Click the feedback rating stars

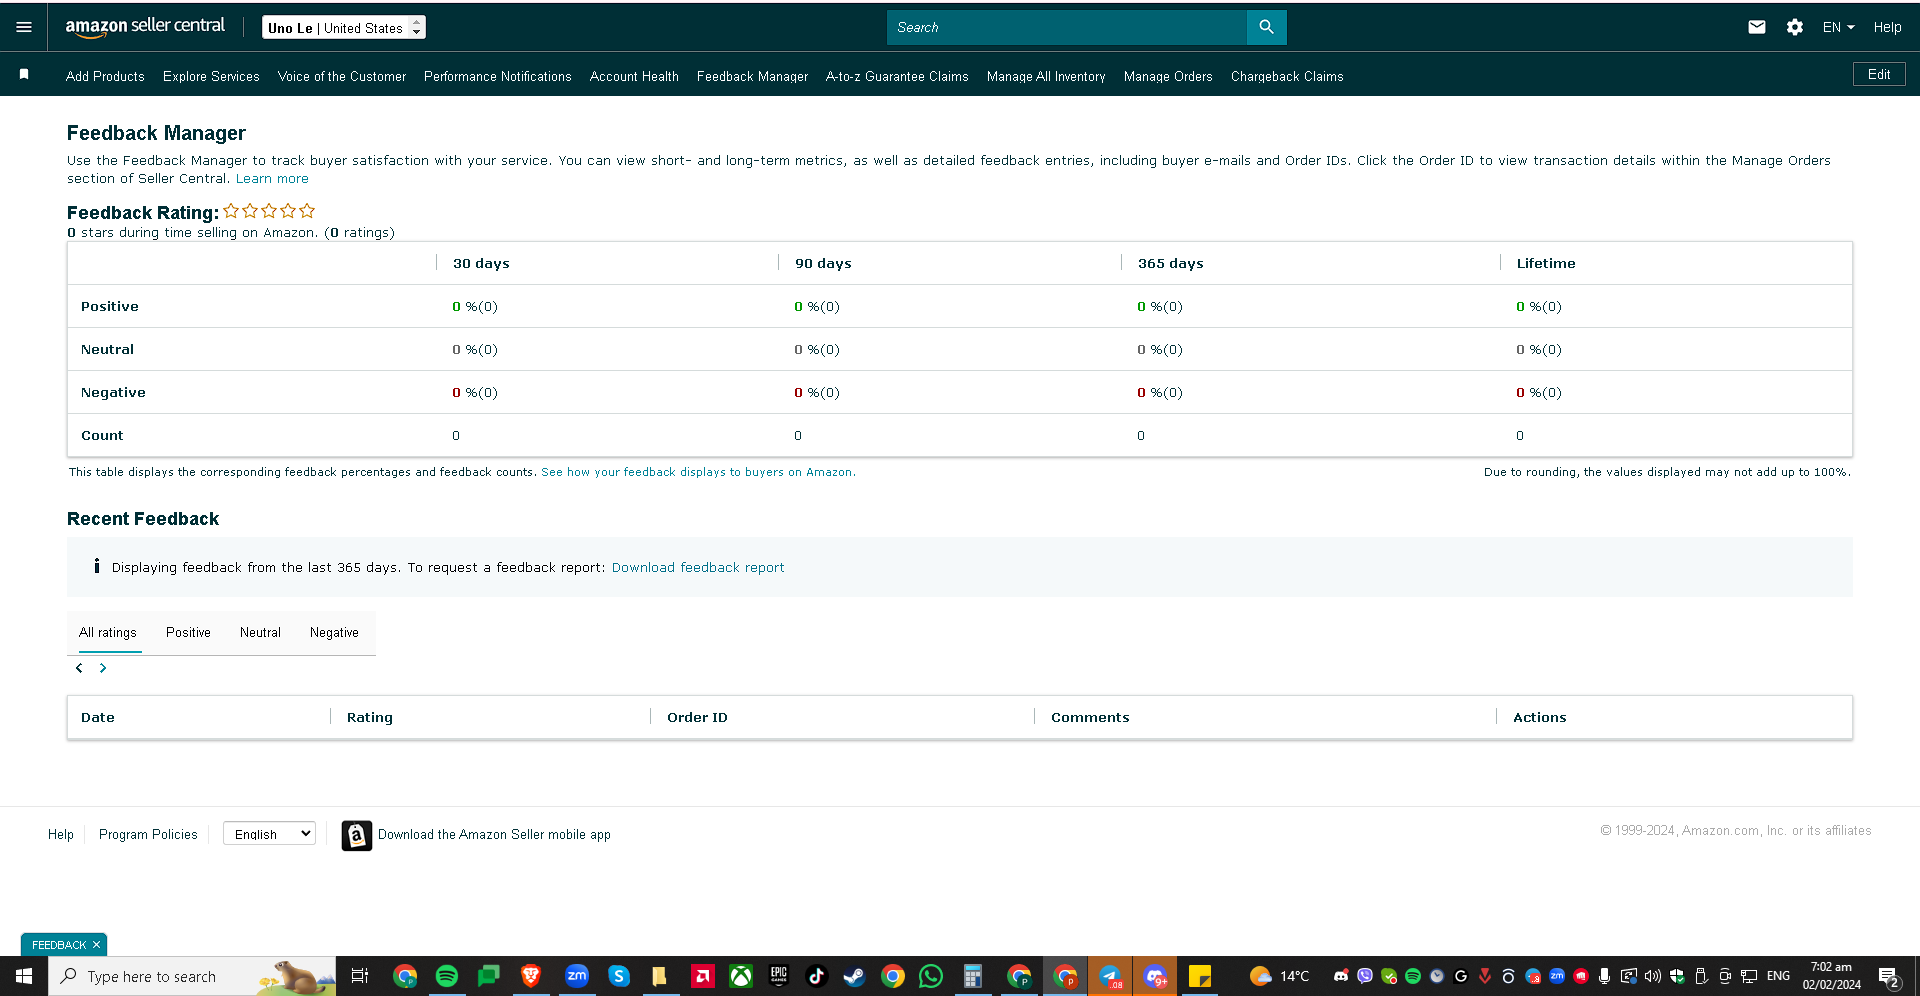click(269, 211)
